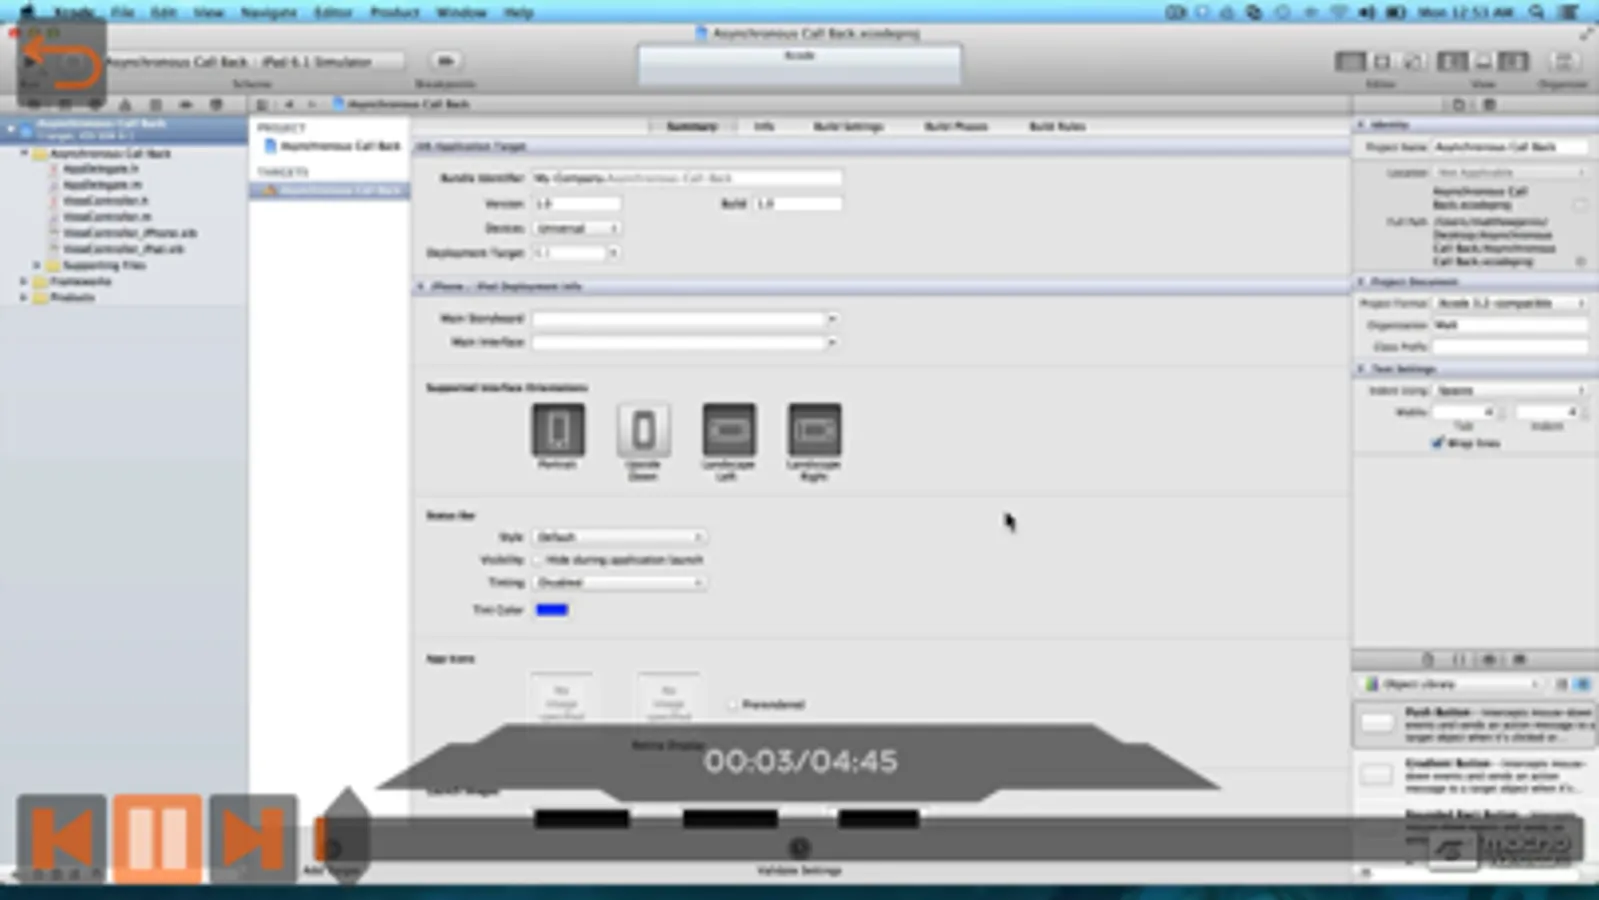Collapse the iPhone / iPod Deployment Info section
This screenshot has height=900, width=1599.
click(x=421, y=286)
